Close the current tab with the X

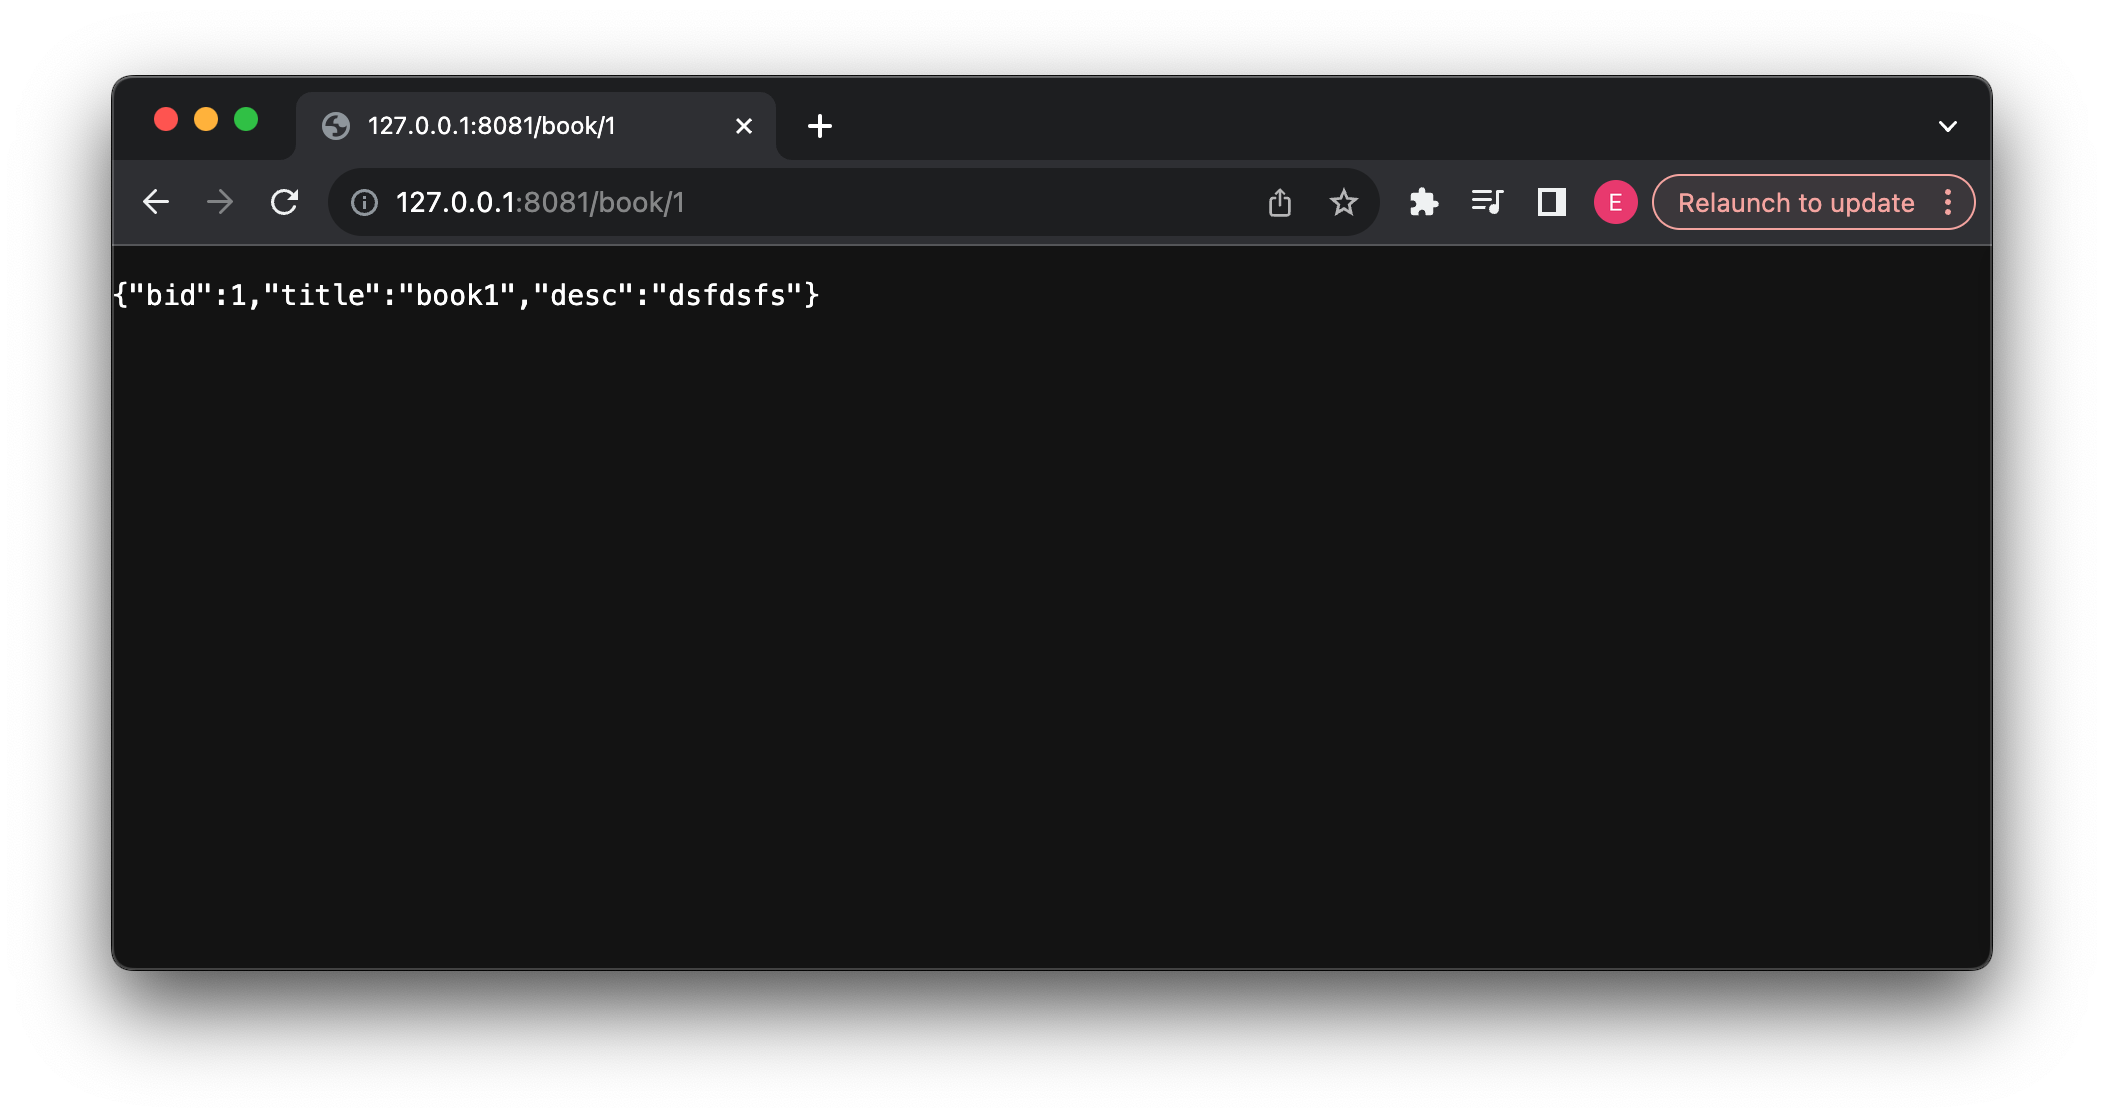click(743, 126)
